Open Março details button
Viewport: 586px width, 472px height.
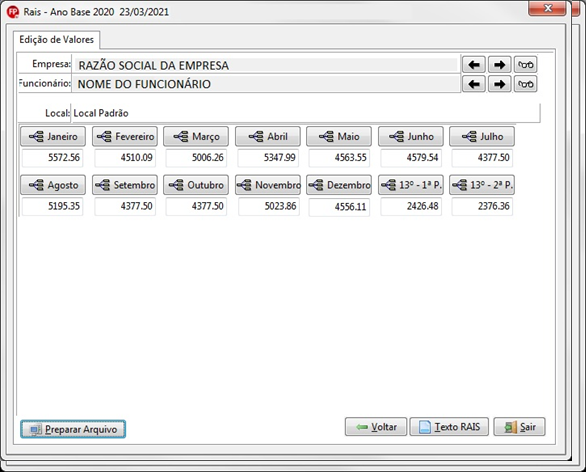click(196, 136)
